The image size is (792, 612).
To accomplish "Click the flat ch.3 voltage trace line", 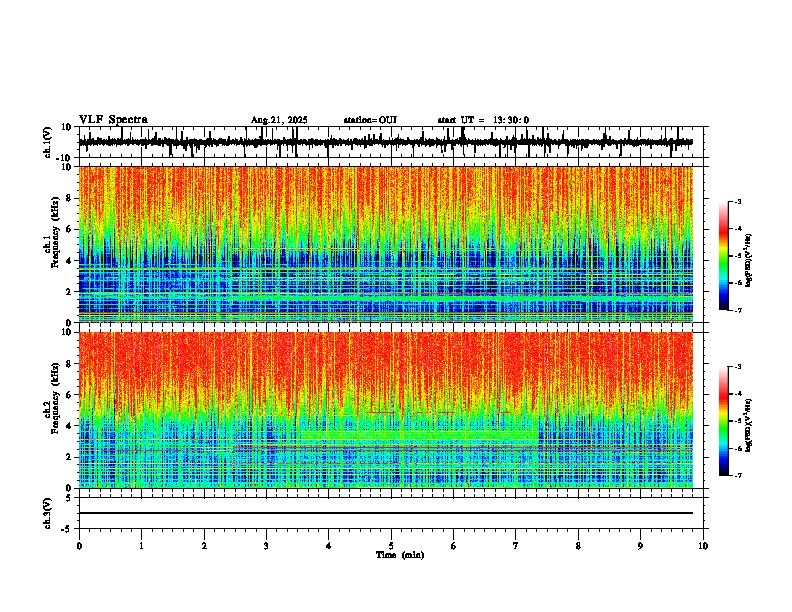I will coord(386,513).
